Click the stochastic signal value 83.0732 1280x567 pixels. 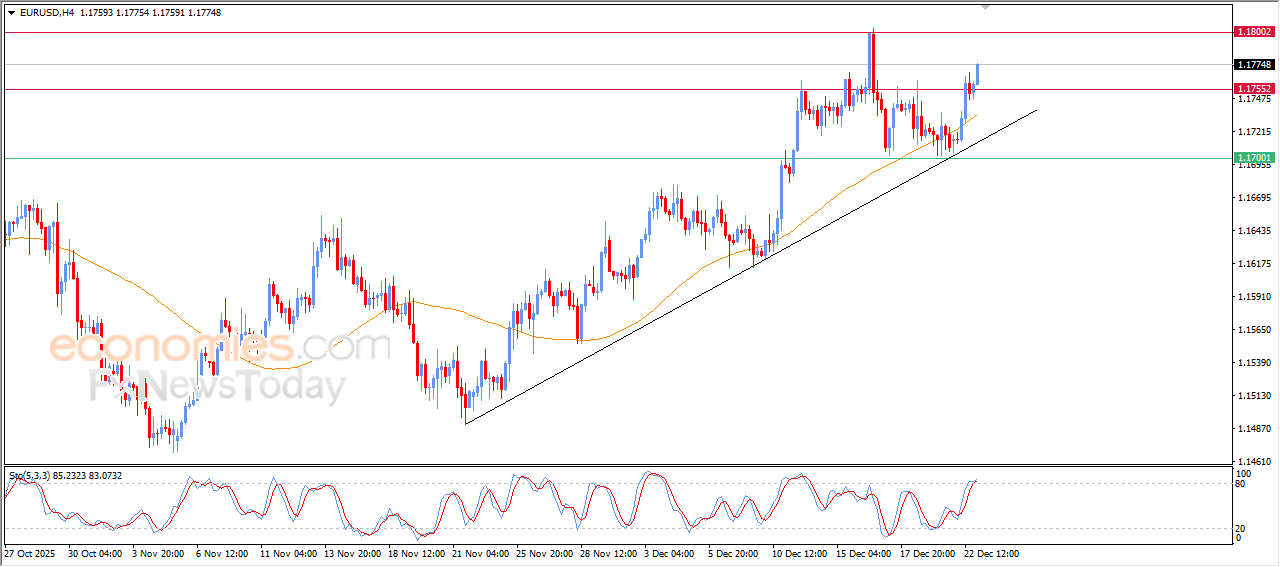point(106,476)
